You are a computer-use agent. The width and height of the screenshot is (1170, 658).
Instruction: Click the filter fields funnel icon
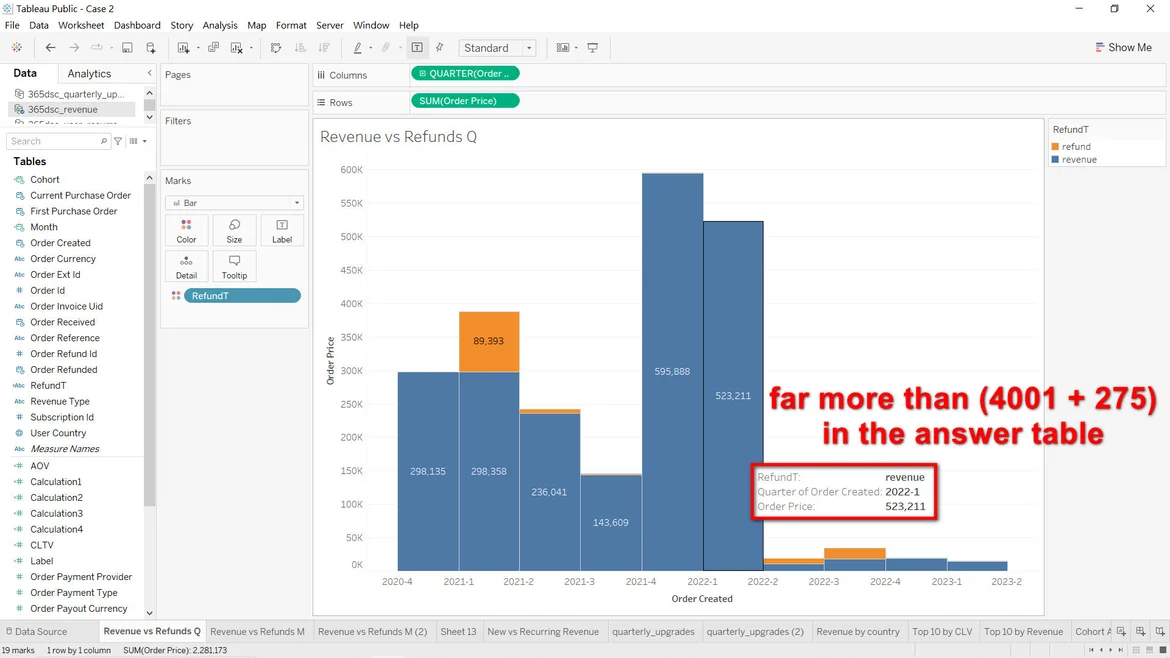click(118, 142)
